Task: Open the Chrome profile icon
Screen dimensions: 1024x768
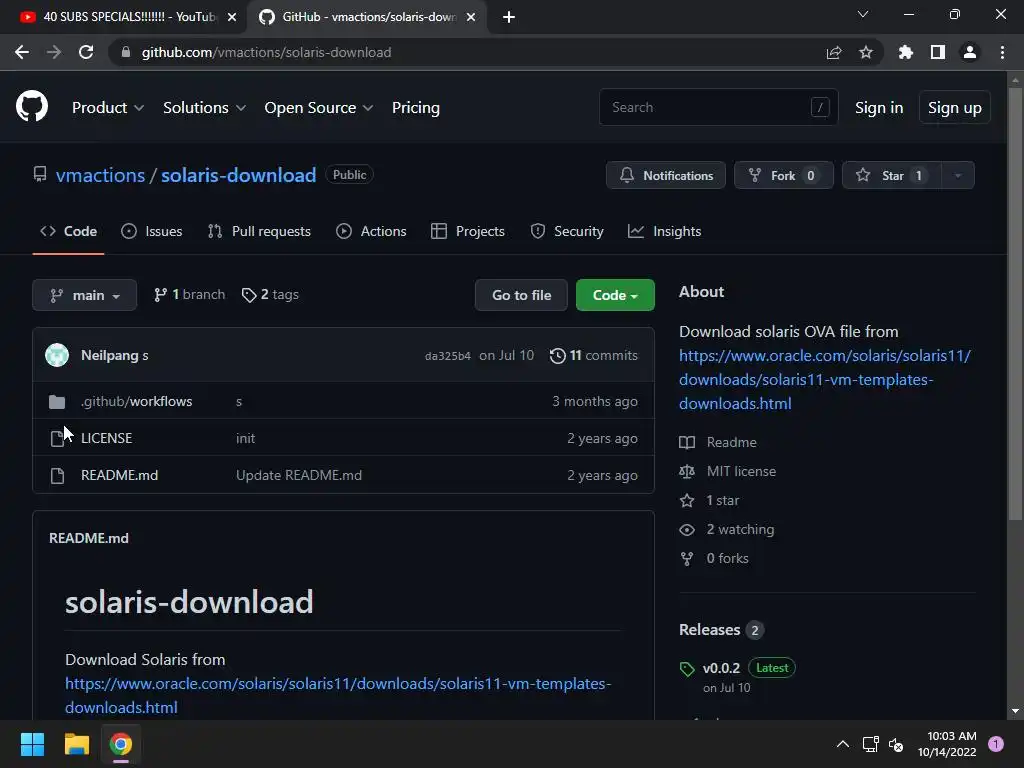Action: pyautogui.click(x=970, y=52)
